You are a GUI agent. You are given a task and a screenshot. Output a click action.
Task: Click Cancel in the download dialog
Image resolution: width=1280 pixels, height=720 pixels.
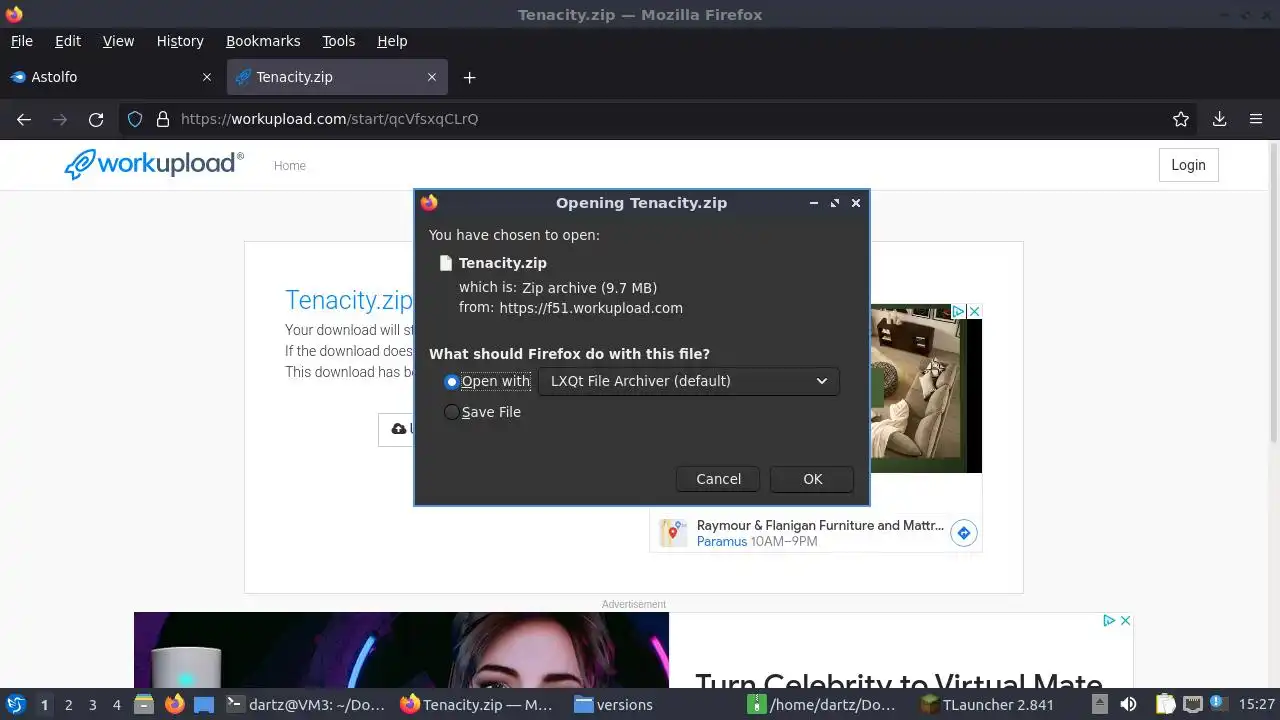click(718, 479)
